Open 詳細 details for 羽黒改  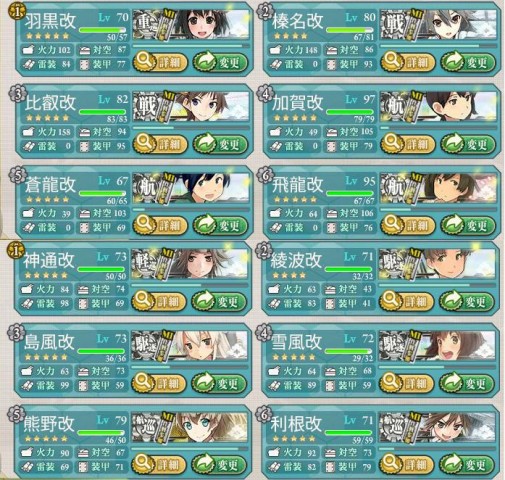160,62
